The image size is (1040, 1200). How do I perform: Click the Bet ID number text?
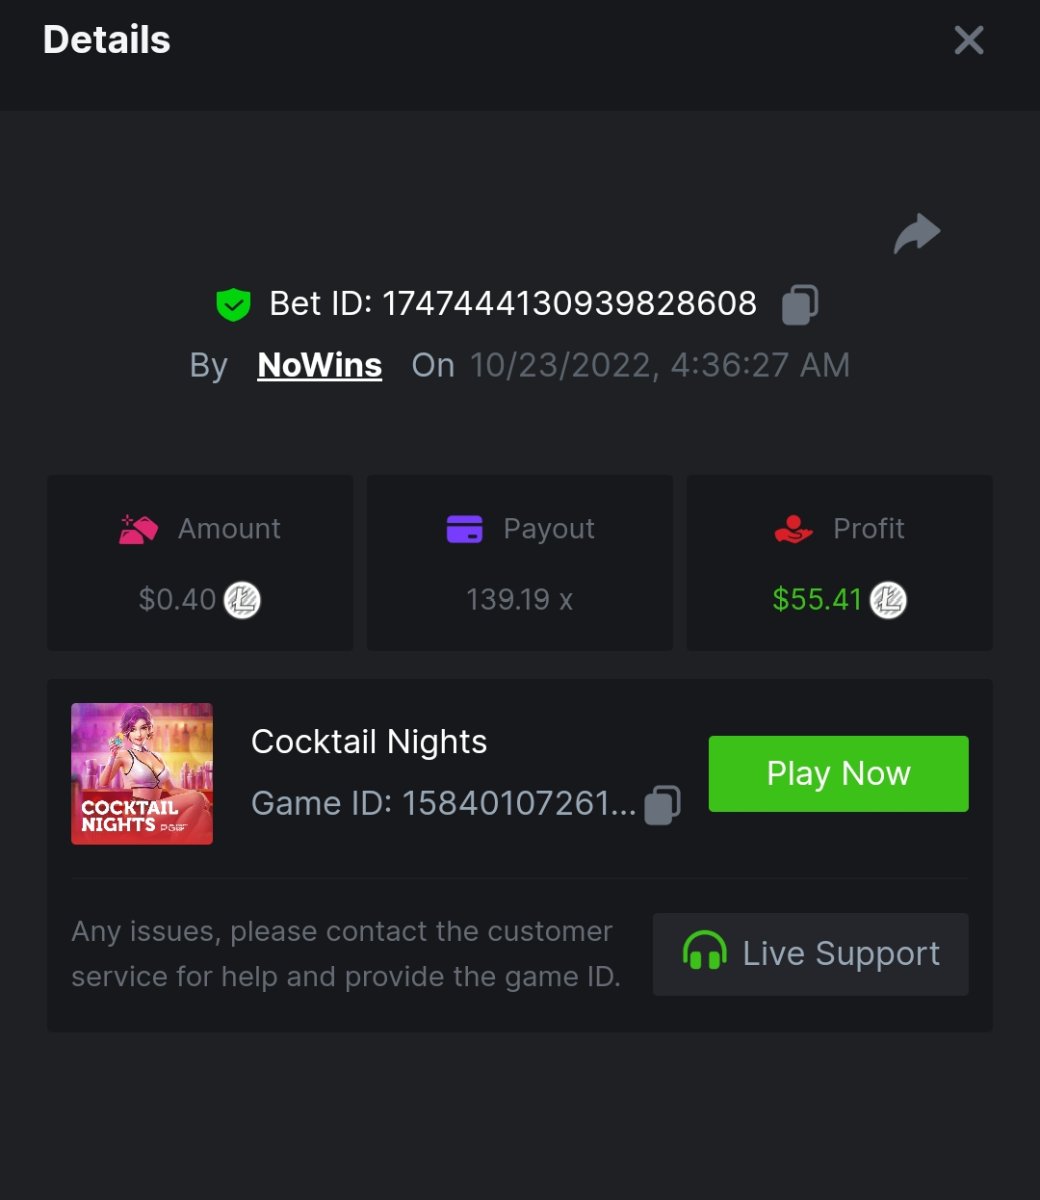click(x=569, y=304)
